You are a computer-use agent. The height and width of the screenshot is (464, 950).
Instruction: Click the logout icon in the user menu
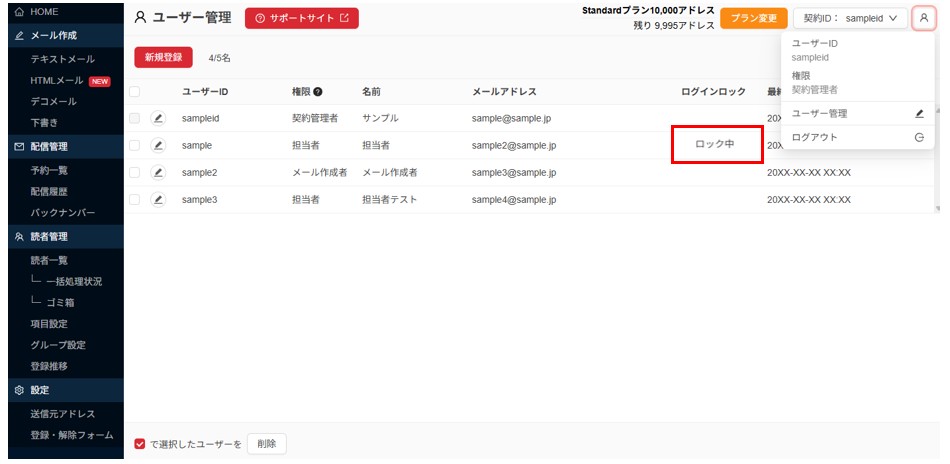pos(919,137)
